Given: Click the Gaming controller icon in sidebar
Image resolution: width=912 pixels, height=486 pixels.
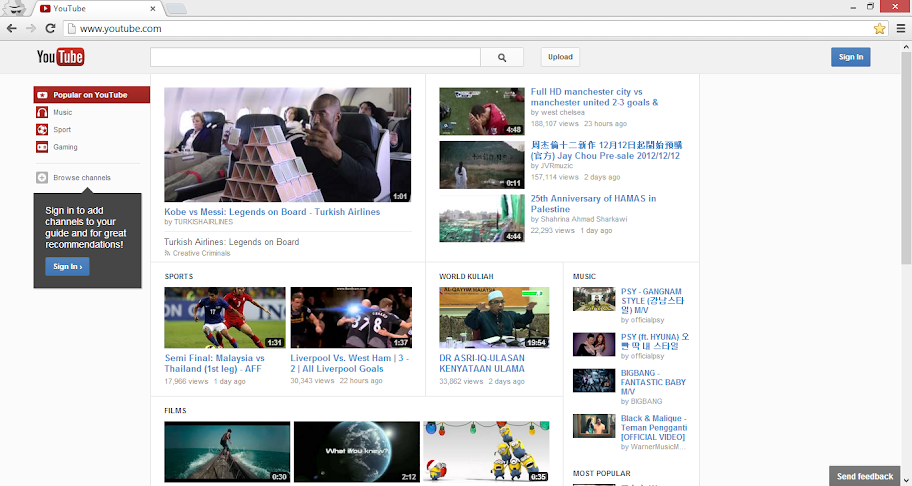Looking at the screenshot, I should point(42,147).
